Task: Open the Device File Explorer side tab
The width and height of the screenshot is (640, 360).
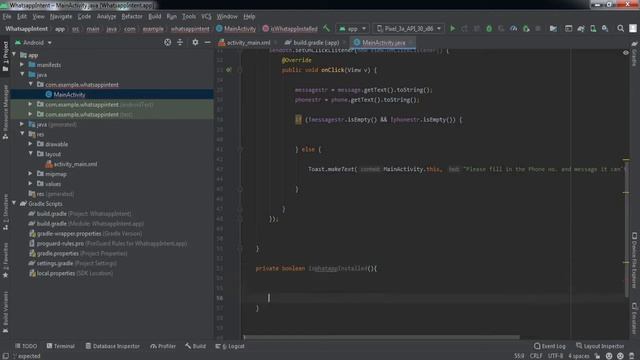Action: point(634,260)
